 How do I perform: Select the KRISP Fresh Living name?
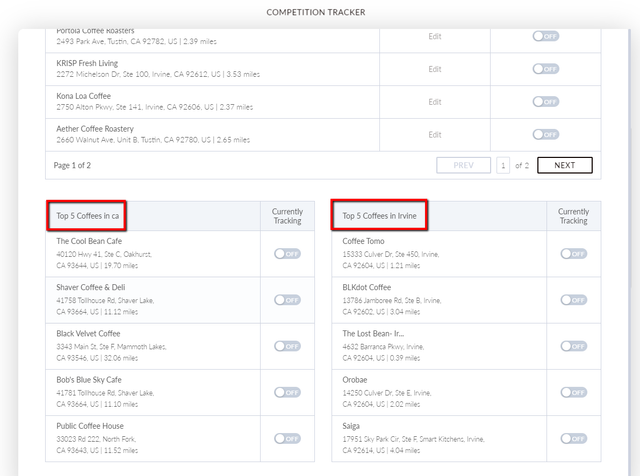(87, 63)
